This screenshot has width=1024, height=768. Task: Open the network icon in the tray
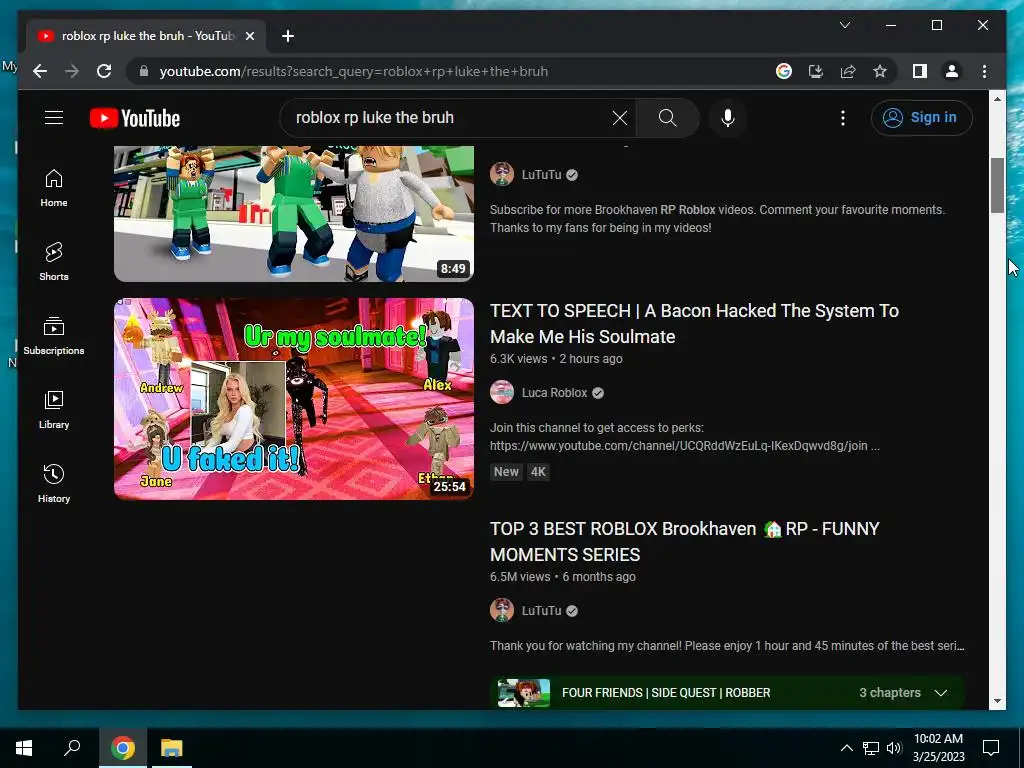[871, 748]
